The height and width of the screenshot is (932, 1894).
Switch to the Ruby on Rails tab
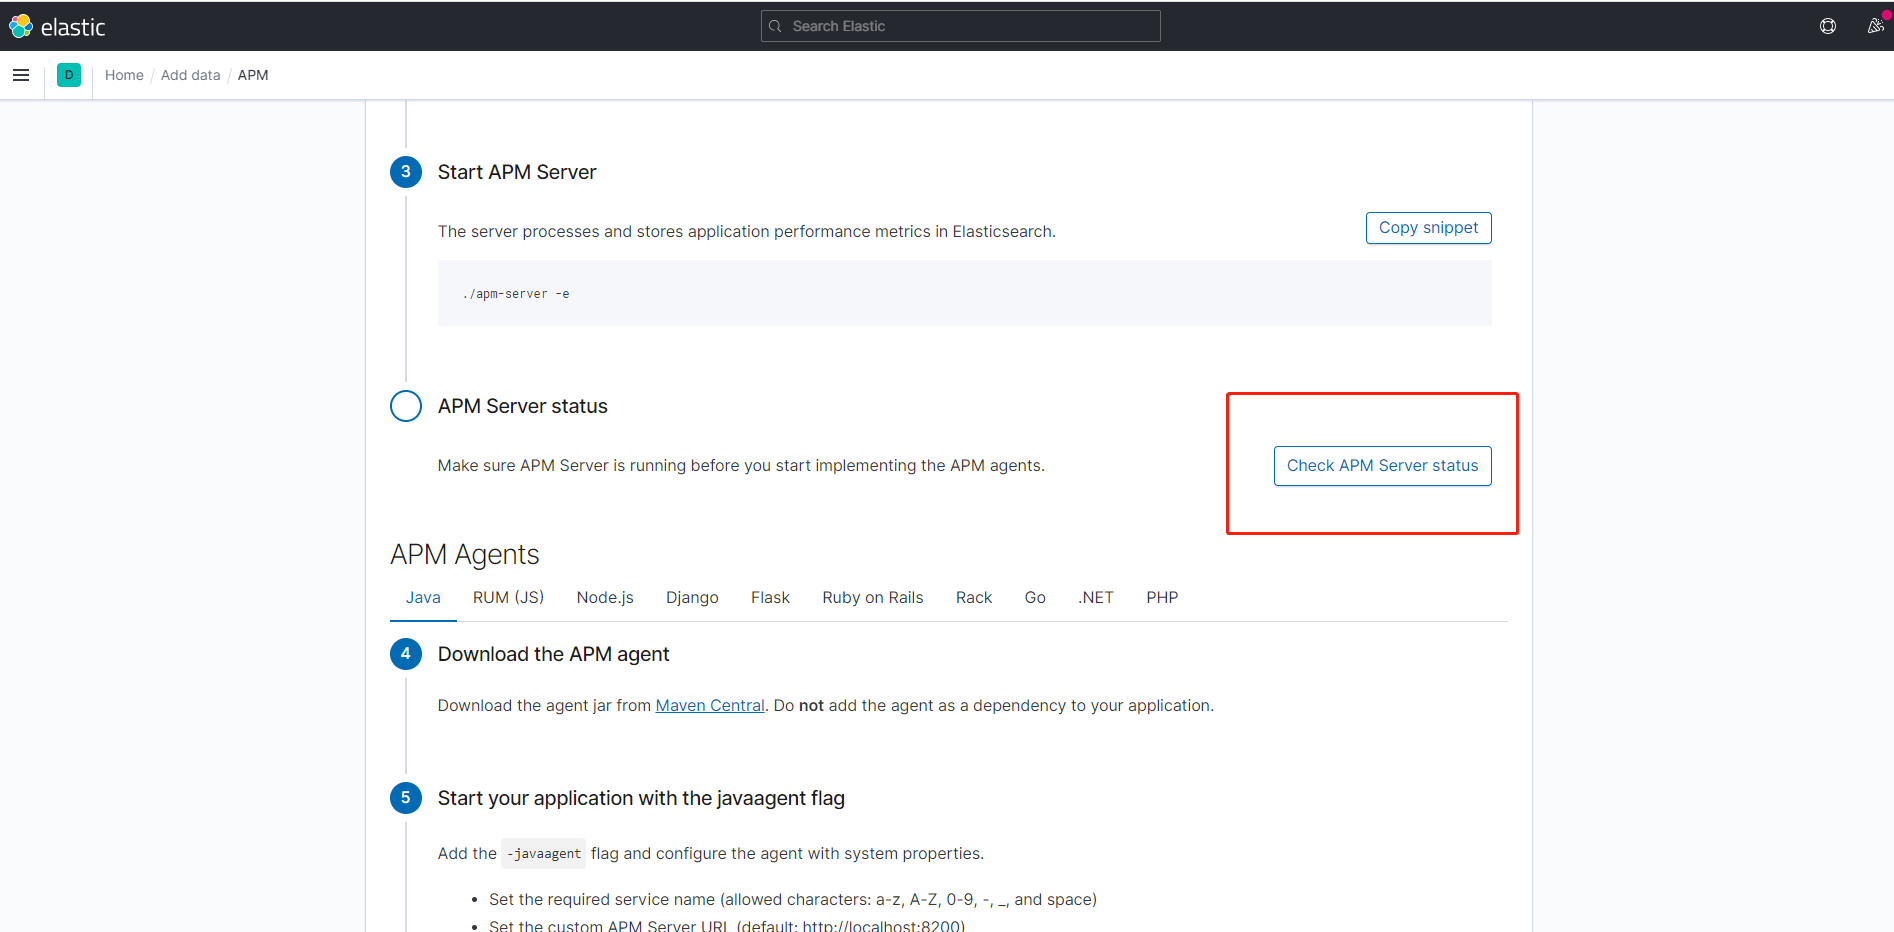[873, 597]
